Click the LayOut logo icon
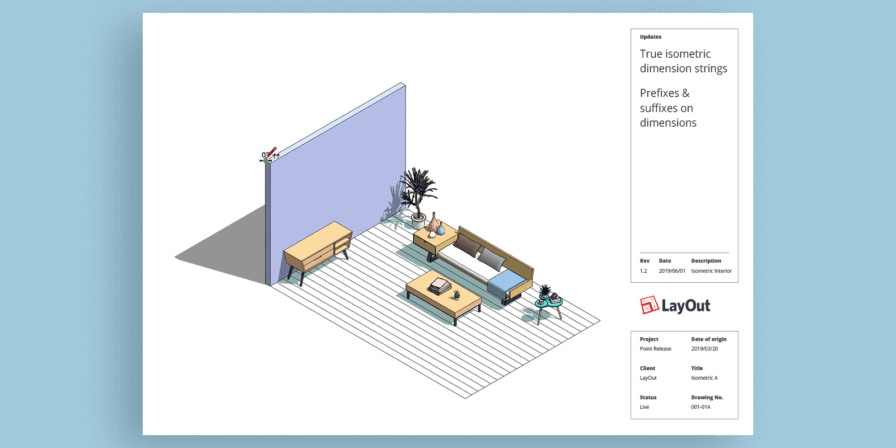Screen dimensions: 896x448 (649, 305)
